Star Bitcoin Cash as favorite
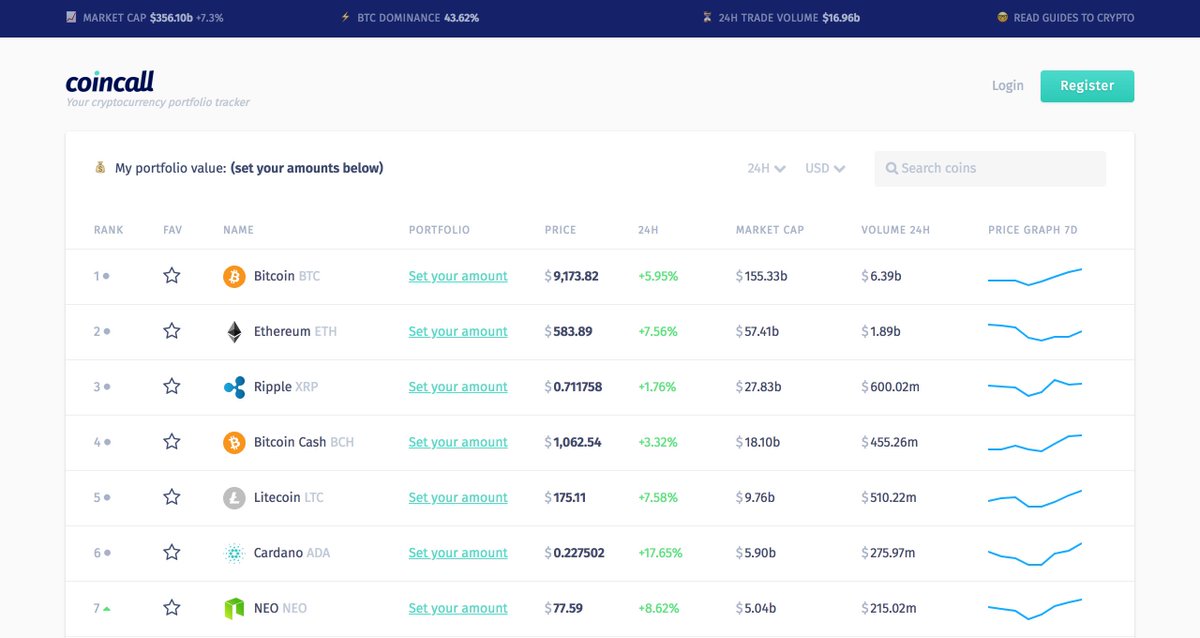 pos(172,442)
